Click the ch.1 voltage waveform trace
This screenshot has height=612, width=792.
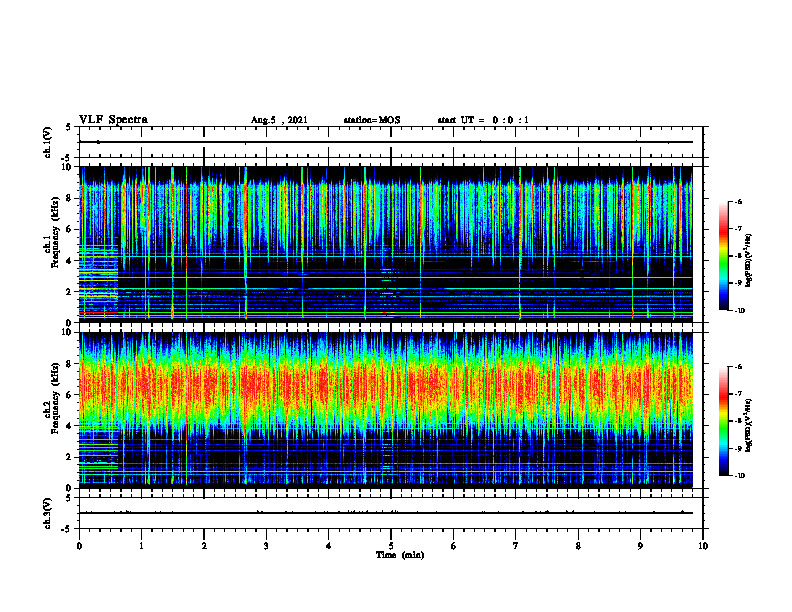(x=386, y=142)
